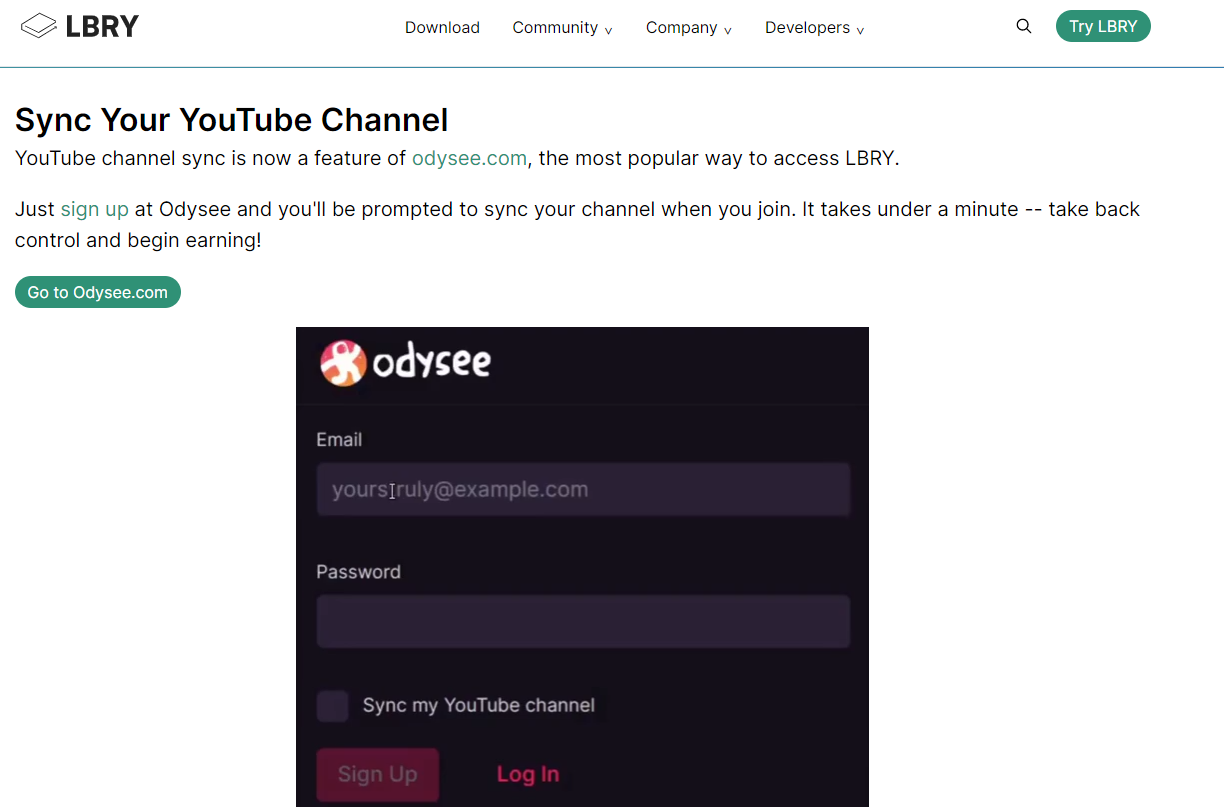
Task: Click the Email input field
Action: tap(583, 489)
